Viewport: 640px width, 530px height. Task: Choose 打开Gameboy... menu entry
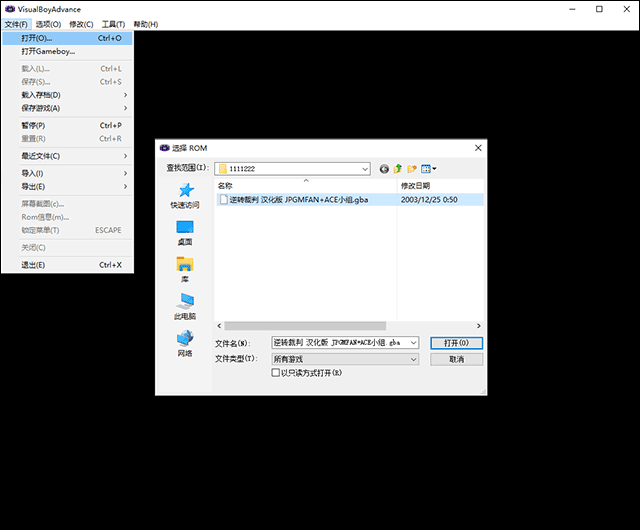67,51
